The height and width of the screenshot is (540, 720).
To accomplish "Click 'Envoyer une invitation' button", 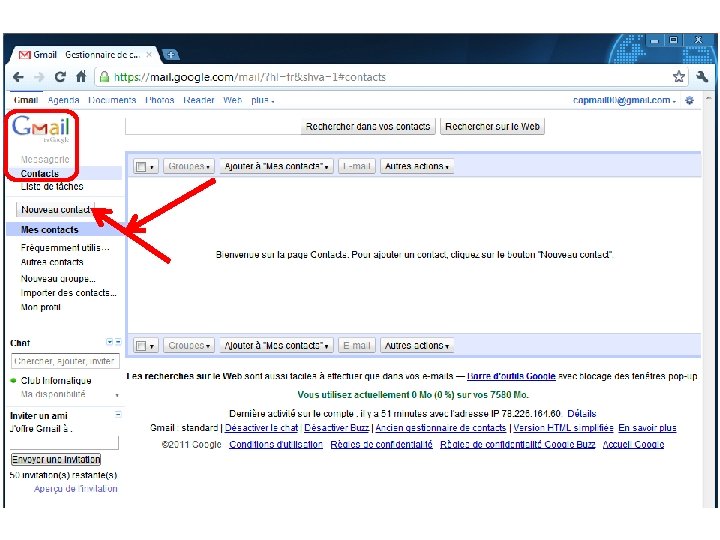I will click(x=56, y=459).
